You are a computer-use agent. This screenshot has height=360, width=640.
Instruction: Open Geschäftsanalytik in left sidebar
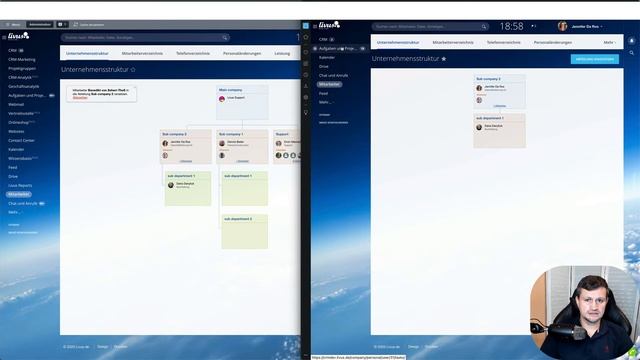[x=24, y=87]
